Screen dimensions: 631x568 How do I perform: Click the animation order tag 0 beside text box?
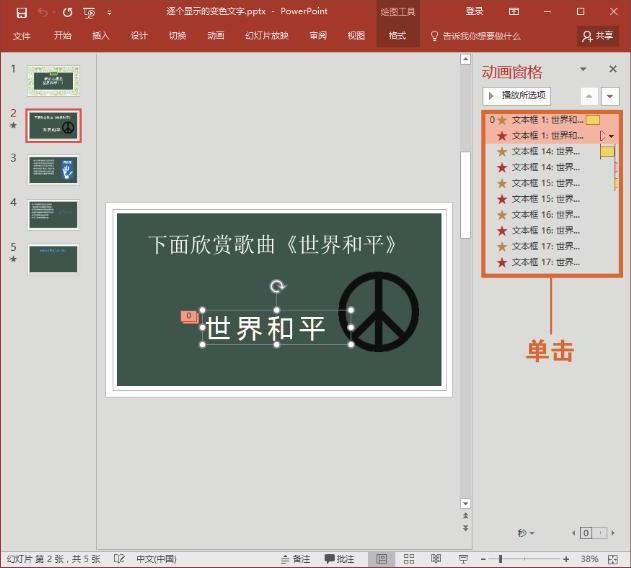[189, 316]
